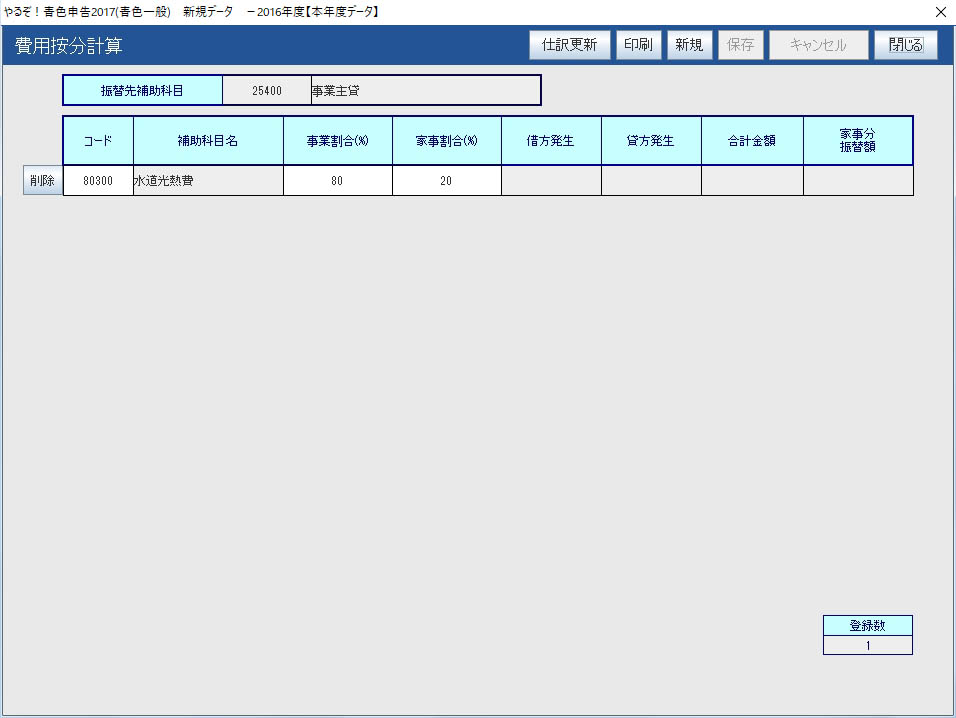
Task: Delete the 水道光熱費 row with 削除
Action: (x=42, y=181)
